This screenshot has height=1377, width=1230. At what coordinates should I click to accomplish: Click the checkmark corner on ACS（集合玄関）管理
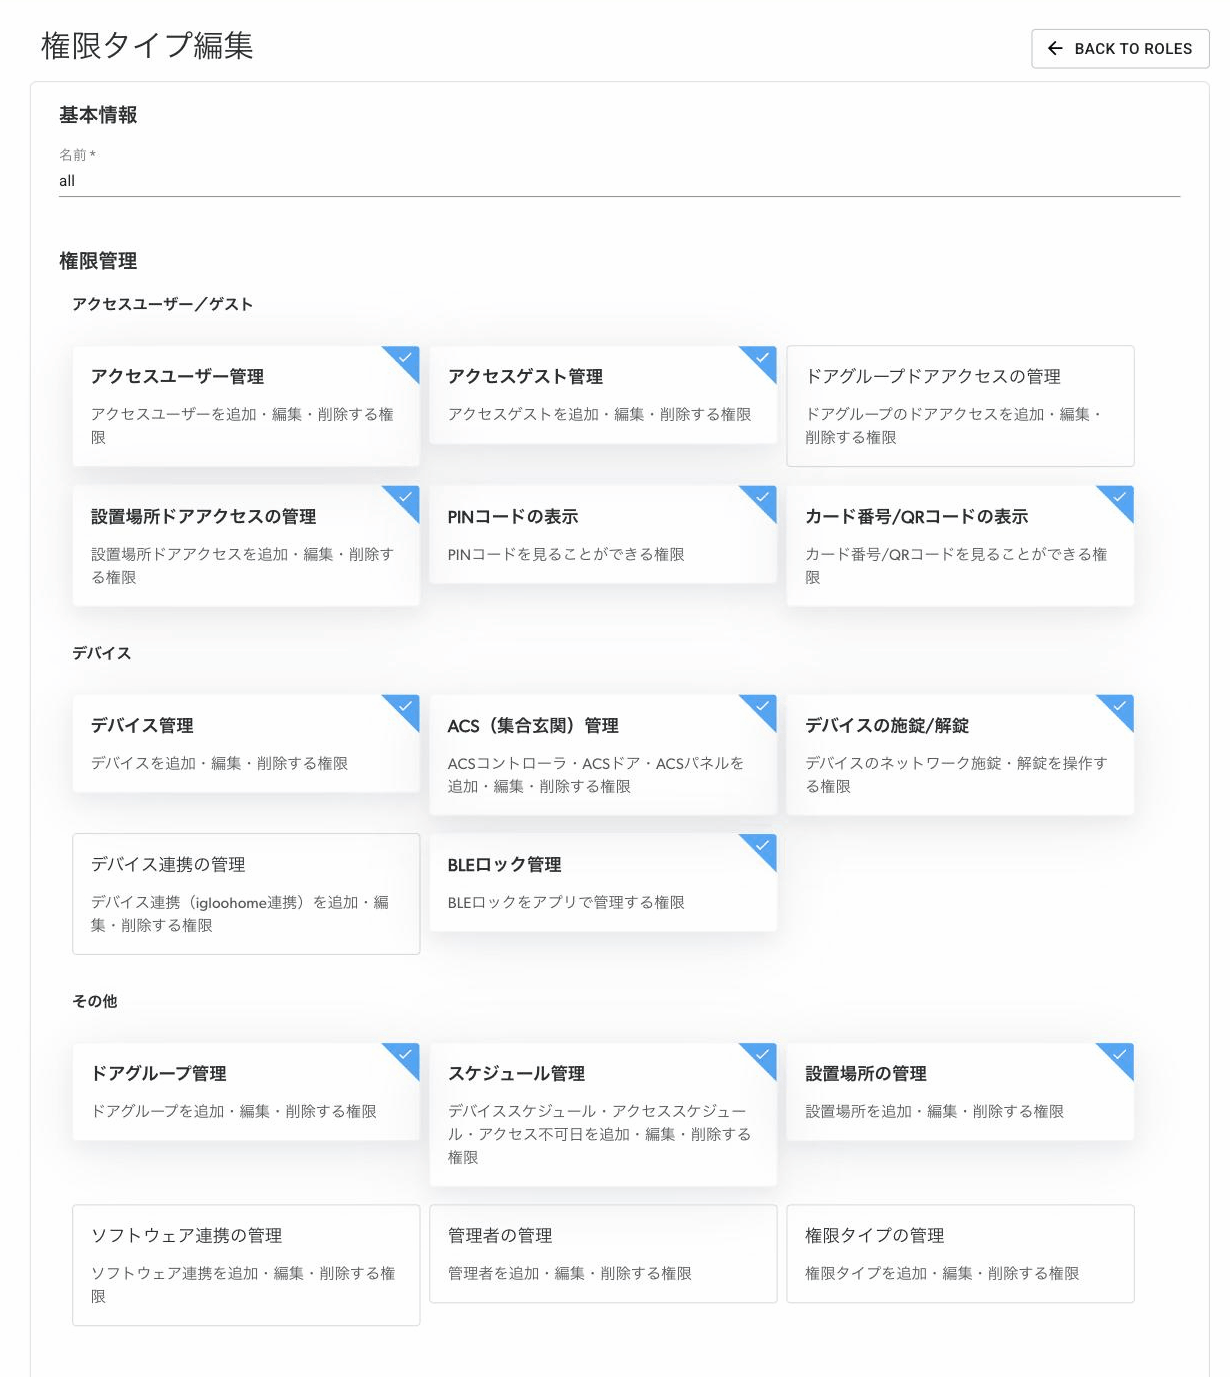coord(763,707)
